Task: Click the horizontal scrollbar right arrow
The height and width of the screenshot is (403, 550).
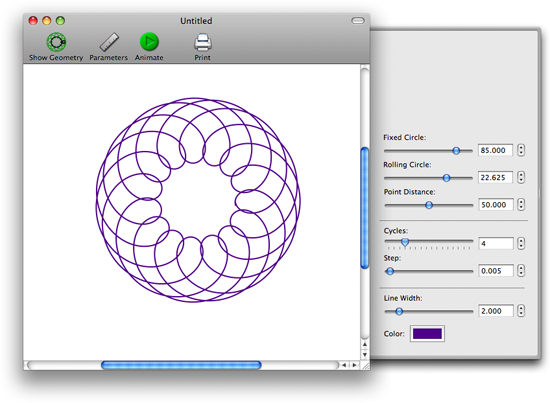Action: tap(355, 365)
